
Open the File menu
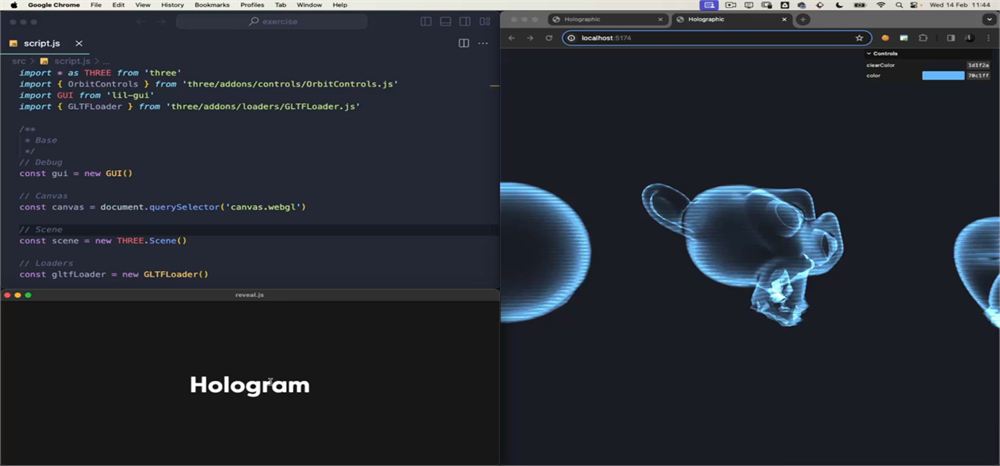tap(96, 4)
